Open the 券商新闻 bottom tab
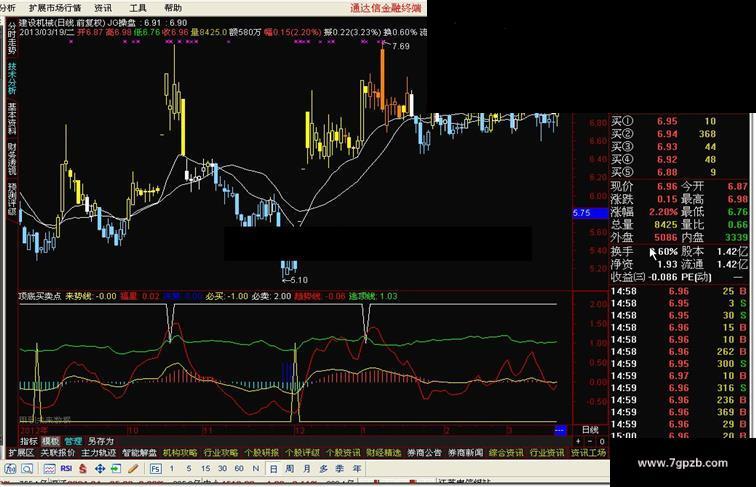The height and width of the screenshot is (487, 756). [465, 453]
